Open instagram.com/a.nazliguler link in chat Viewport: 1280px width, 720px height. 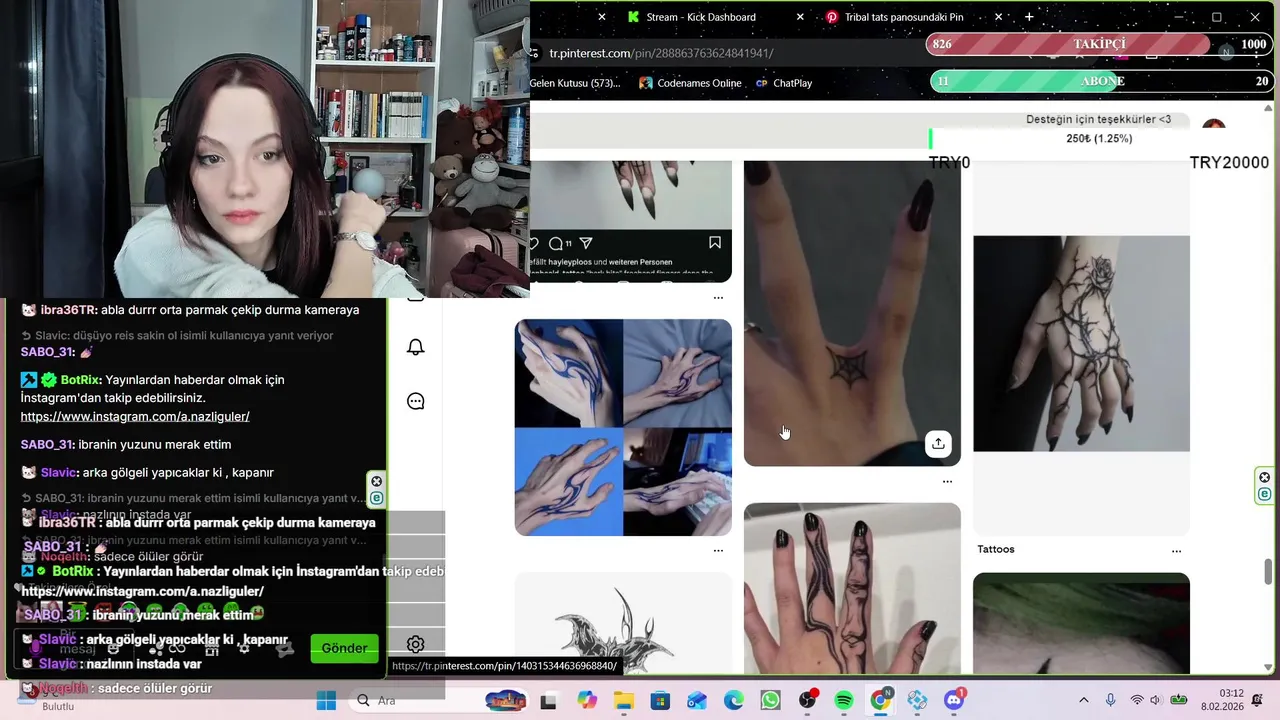click(x=135, y=416)
